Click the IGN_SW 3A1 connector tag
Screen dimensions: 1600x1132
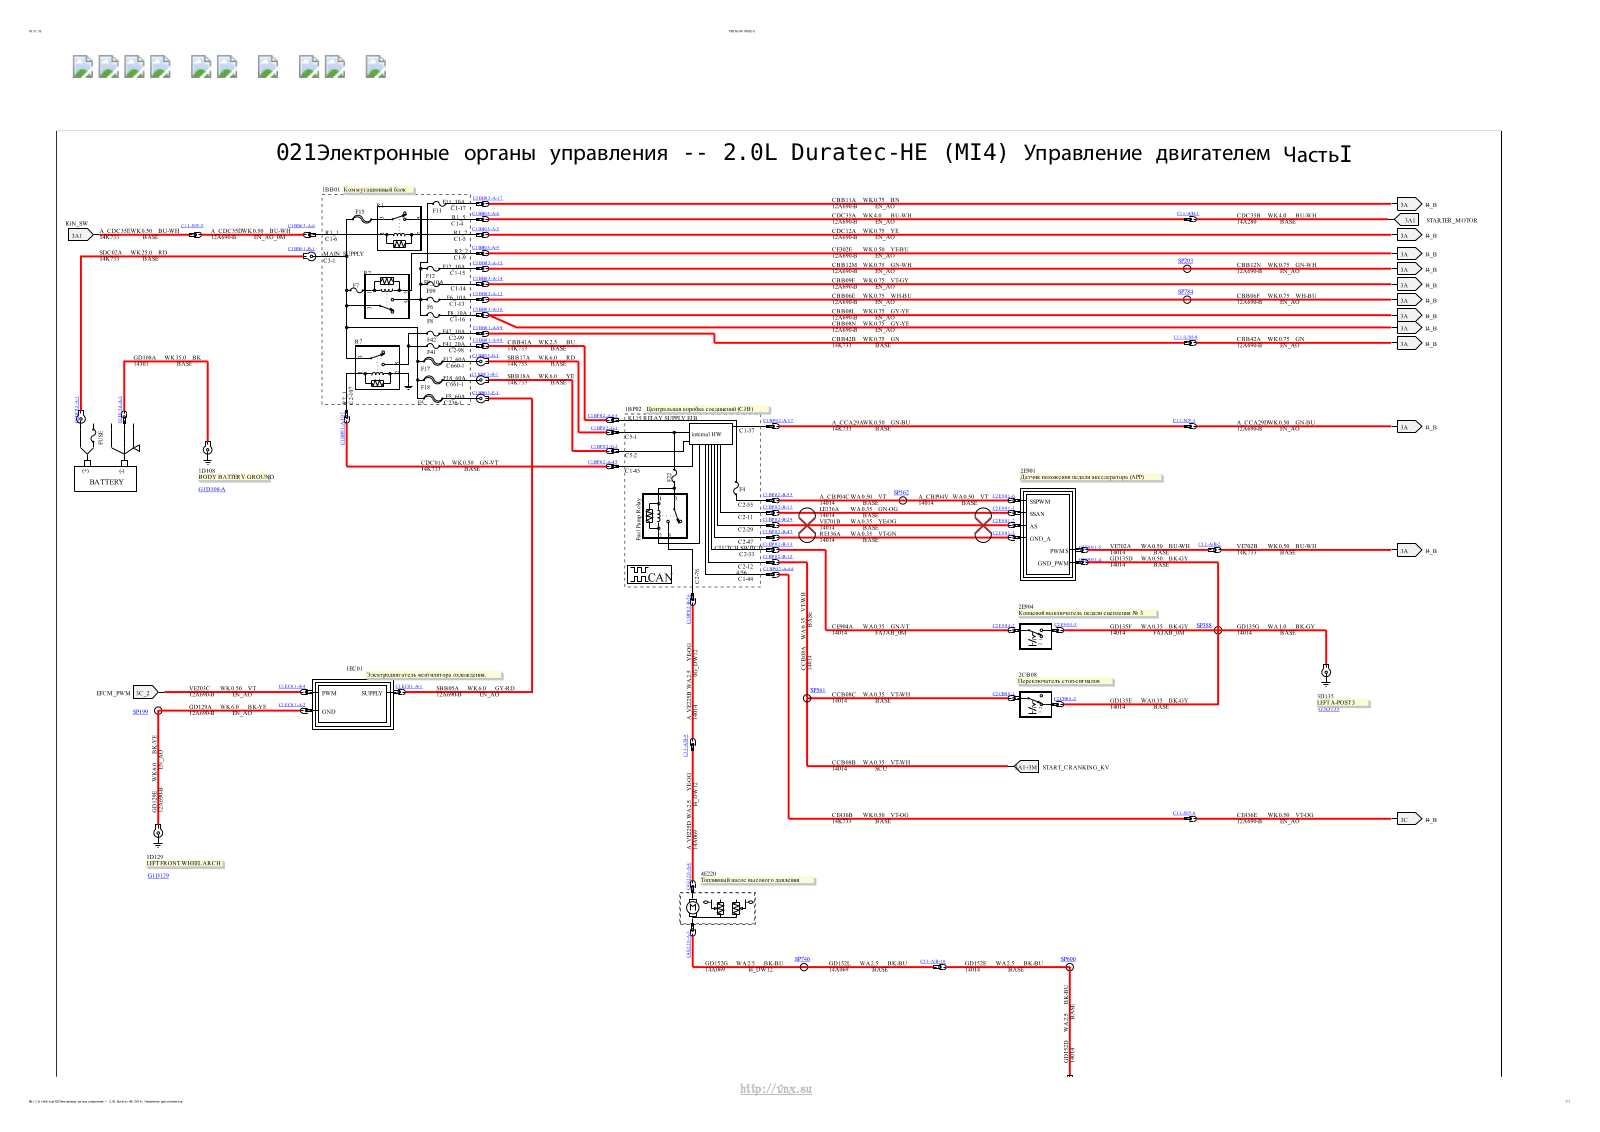pyautogui.click(x=78, y=236)
